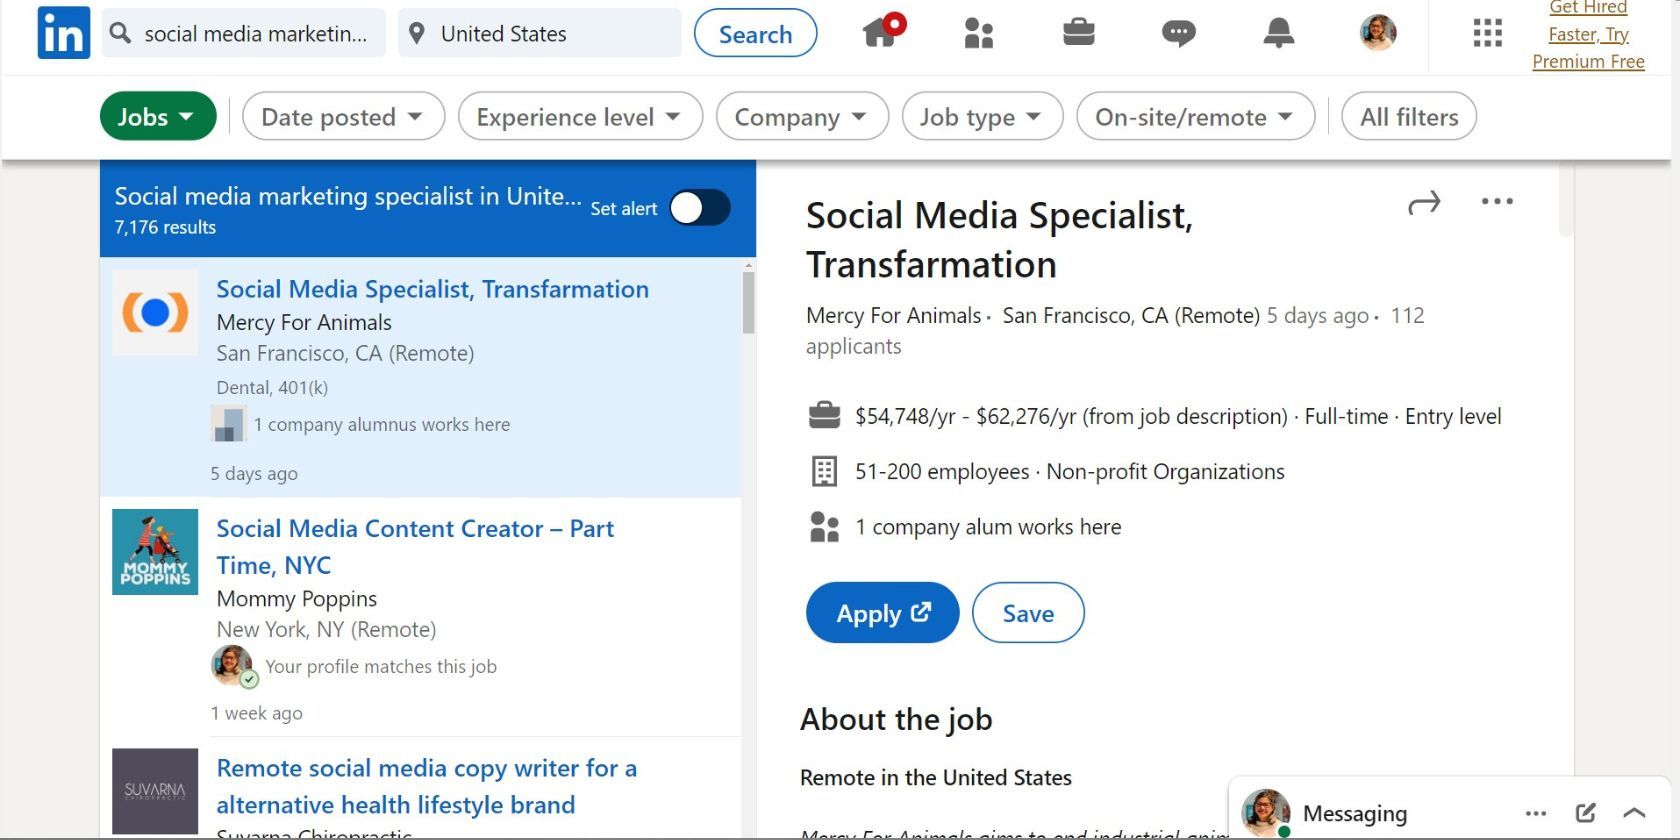Screen dimensions: 1680x840
Task: Apply to the Mercy For Animals job
Action: pyautogui.click(x=882, y=613)
